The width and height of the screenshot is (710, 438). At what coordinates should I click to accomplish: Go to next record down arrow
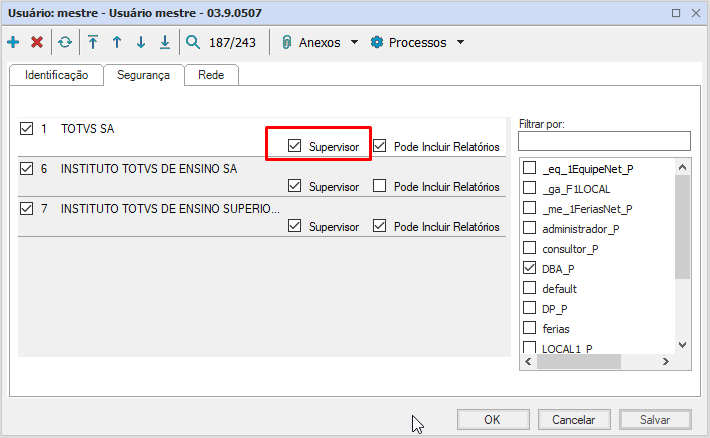click(141, 42)
